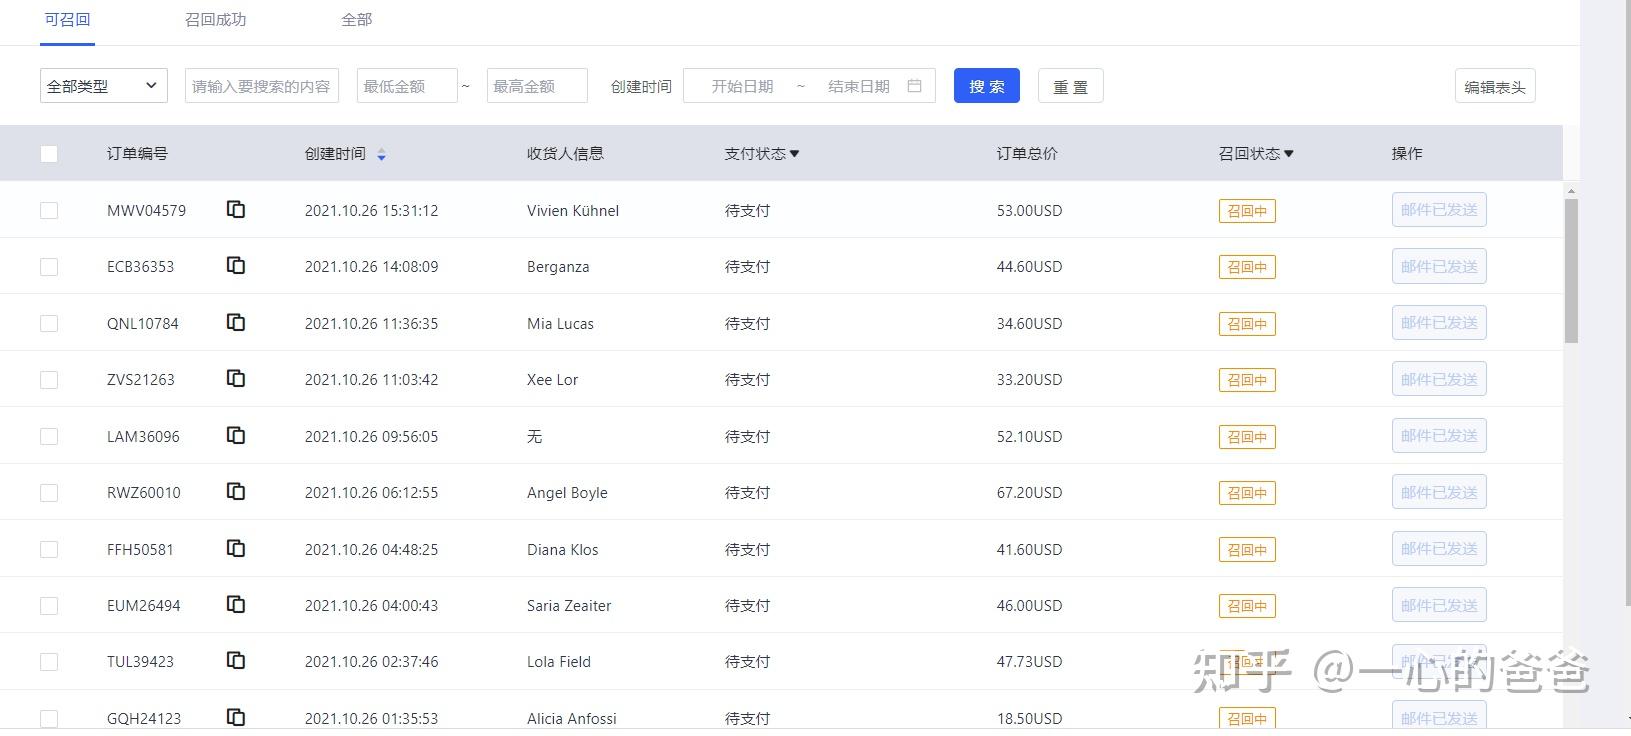
Task: Copy order number RWZ60010
Action: pyautogui.click(x=236, y=492)
